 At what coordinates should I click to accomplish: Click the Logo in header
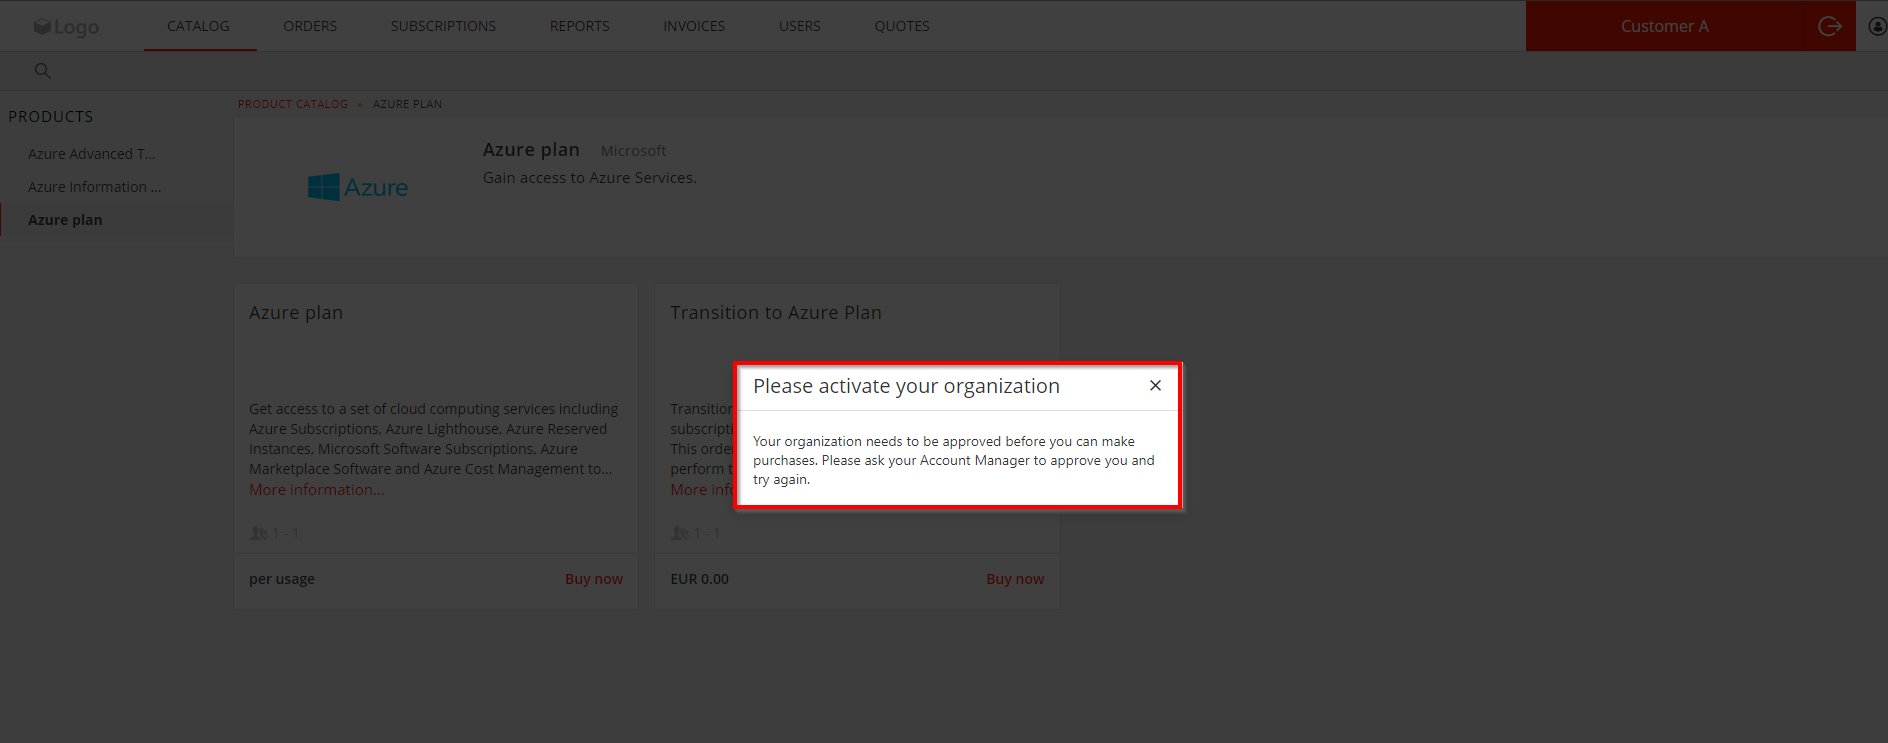tap(66, 27)
